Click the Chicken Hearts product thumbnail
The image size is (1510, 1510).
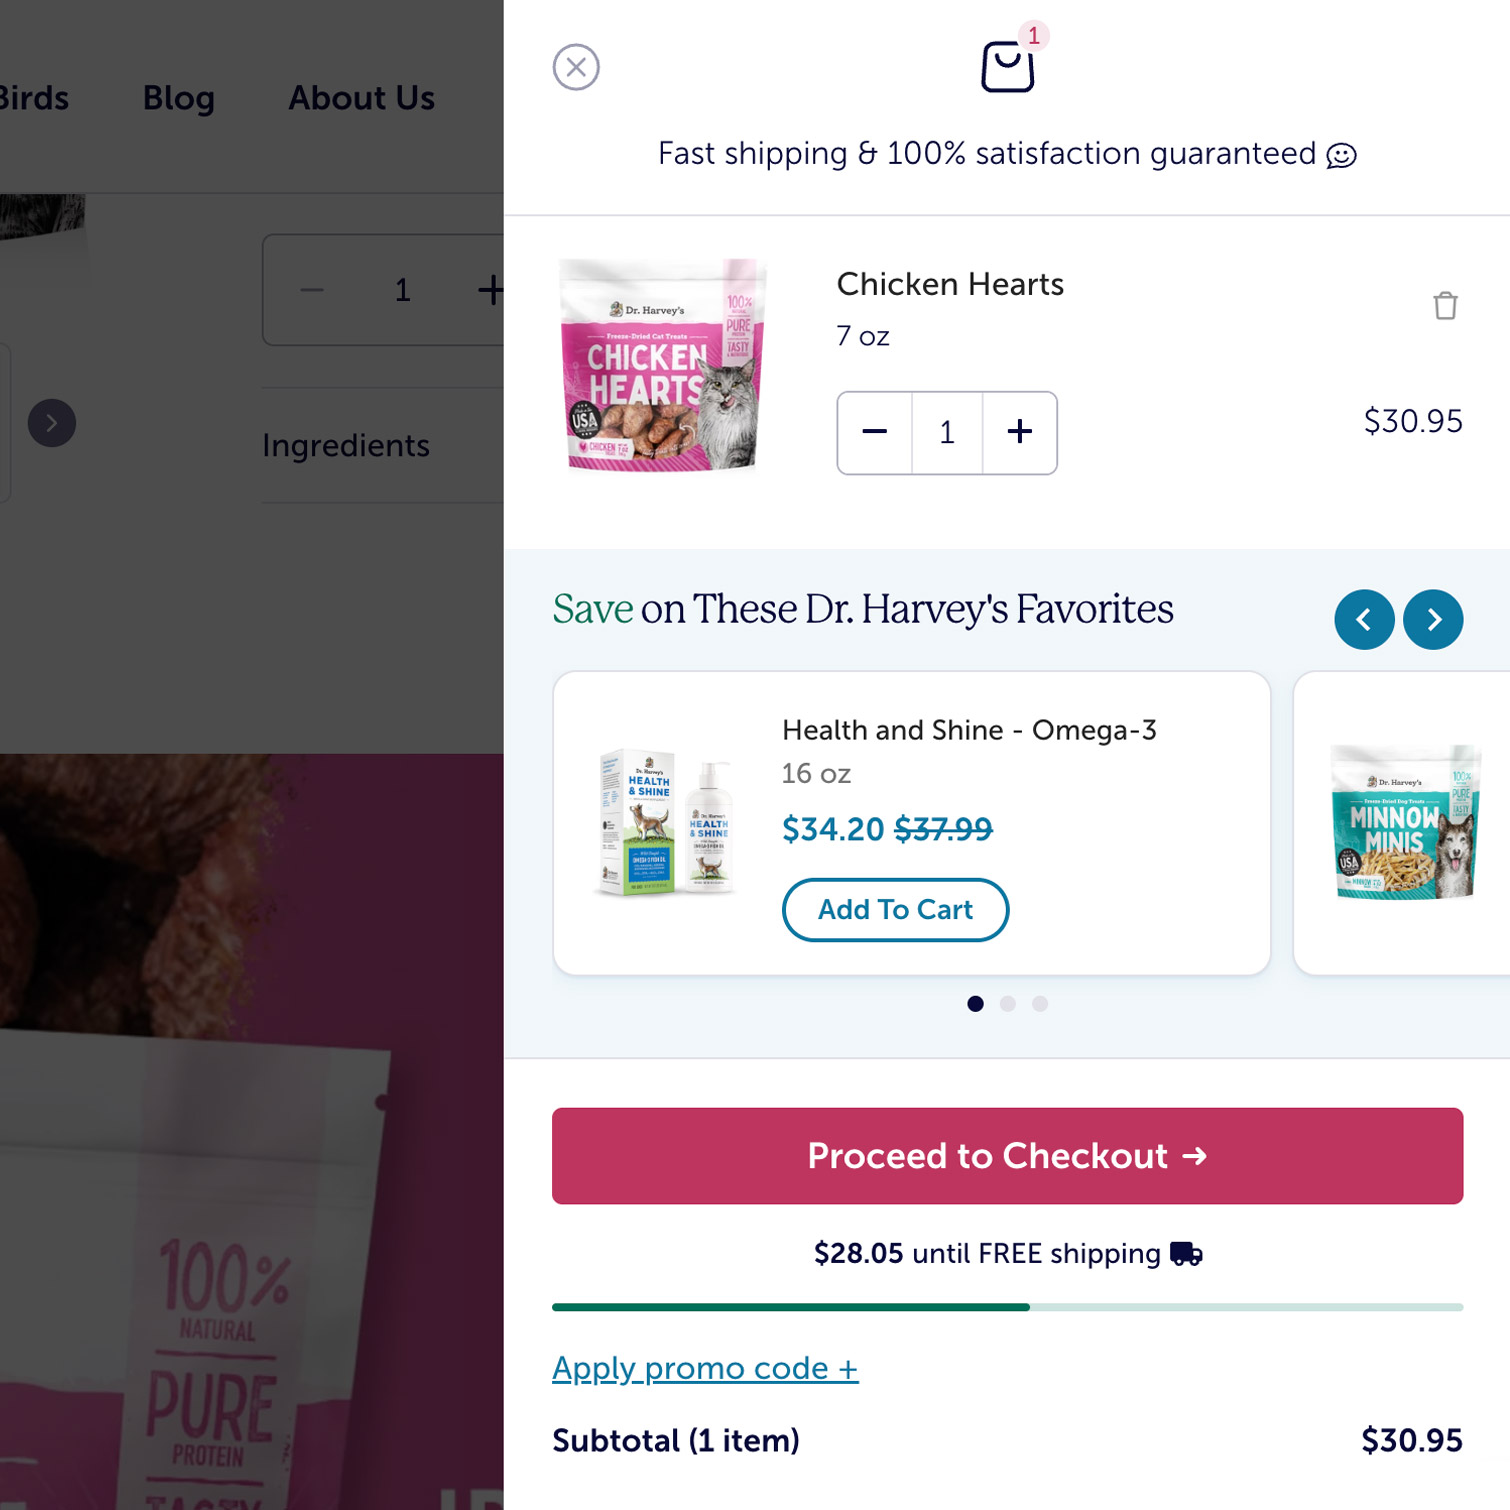pyautogui.click(x=663, y=365)
